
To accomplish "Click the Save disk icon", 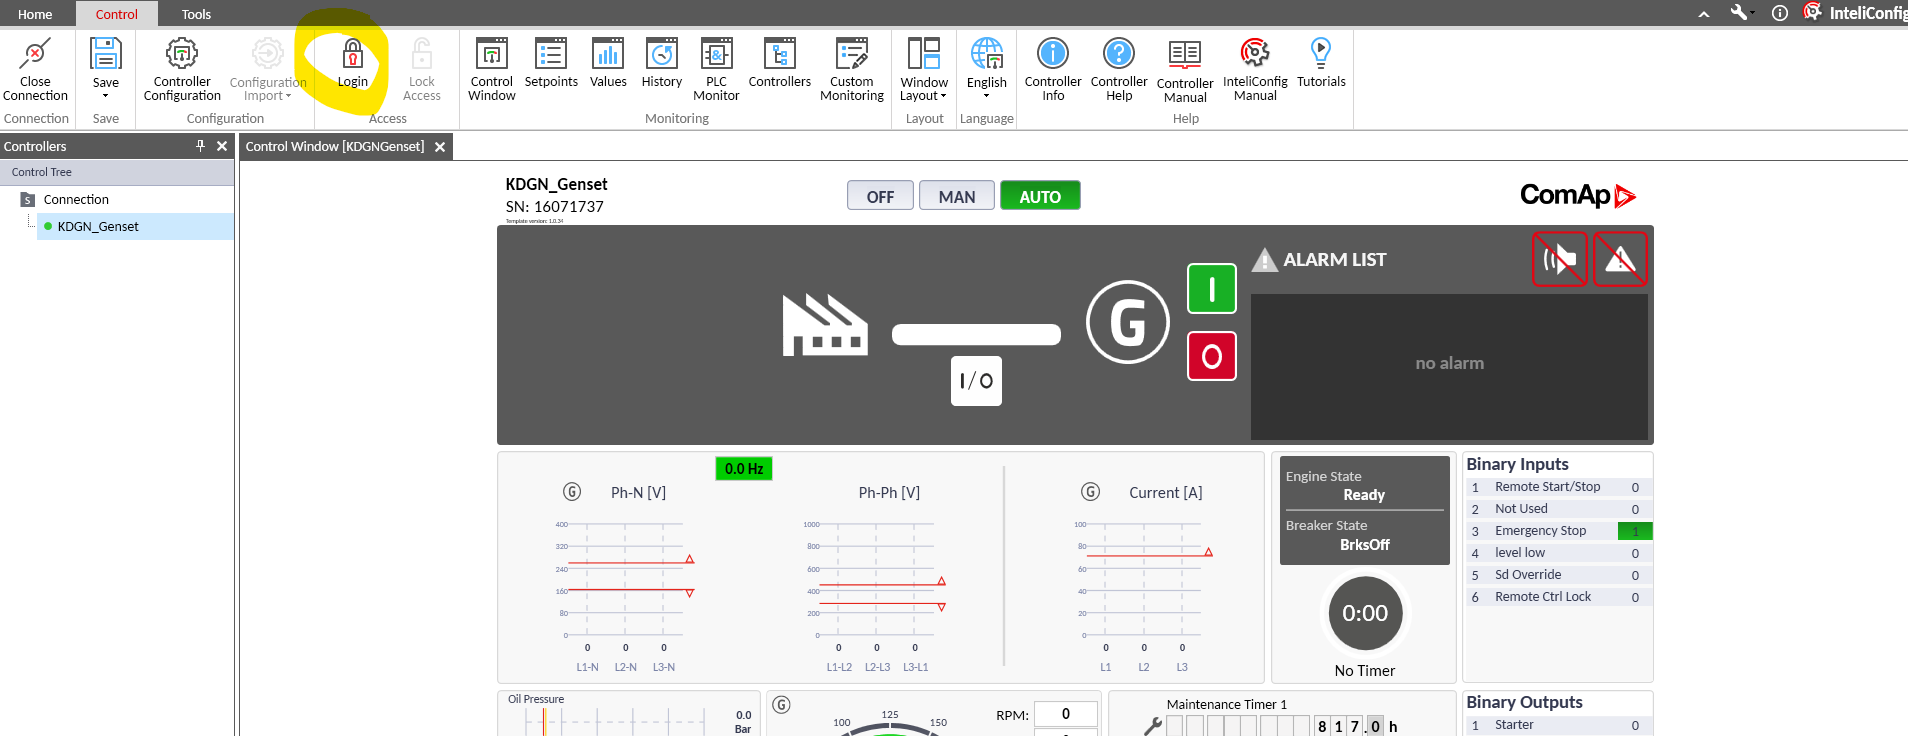I will tap(106, 53).
